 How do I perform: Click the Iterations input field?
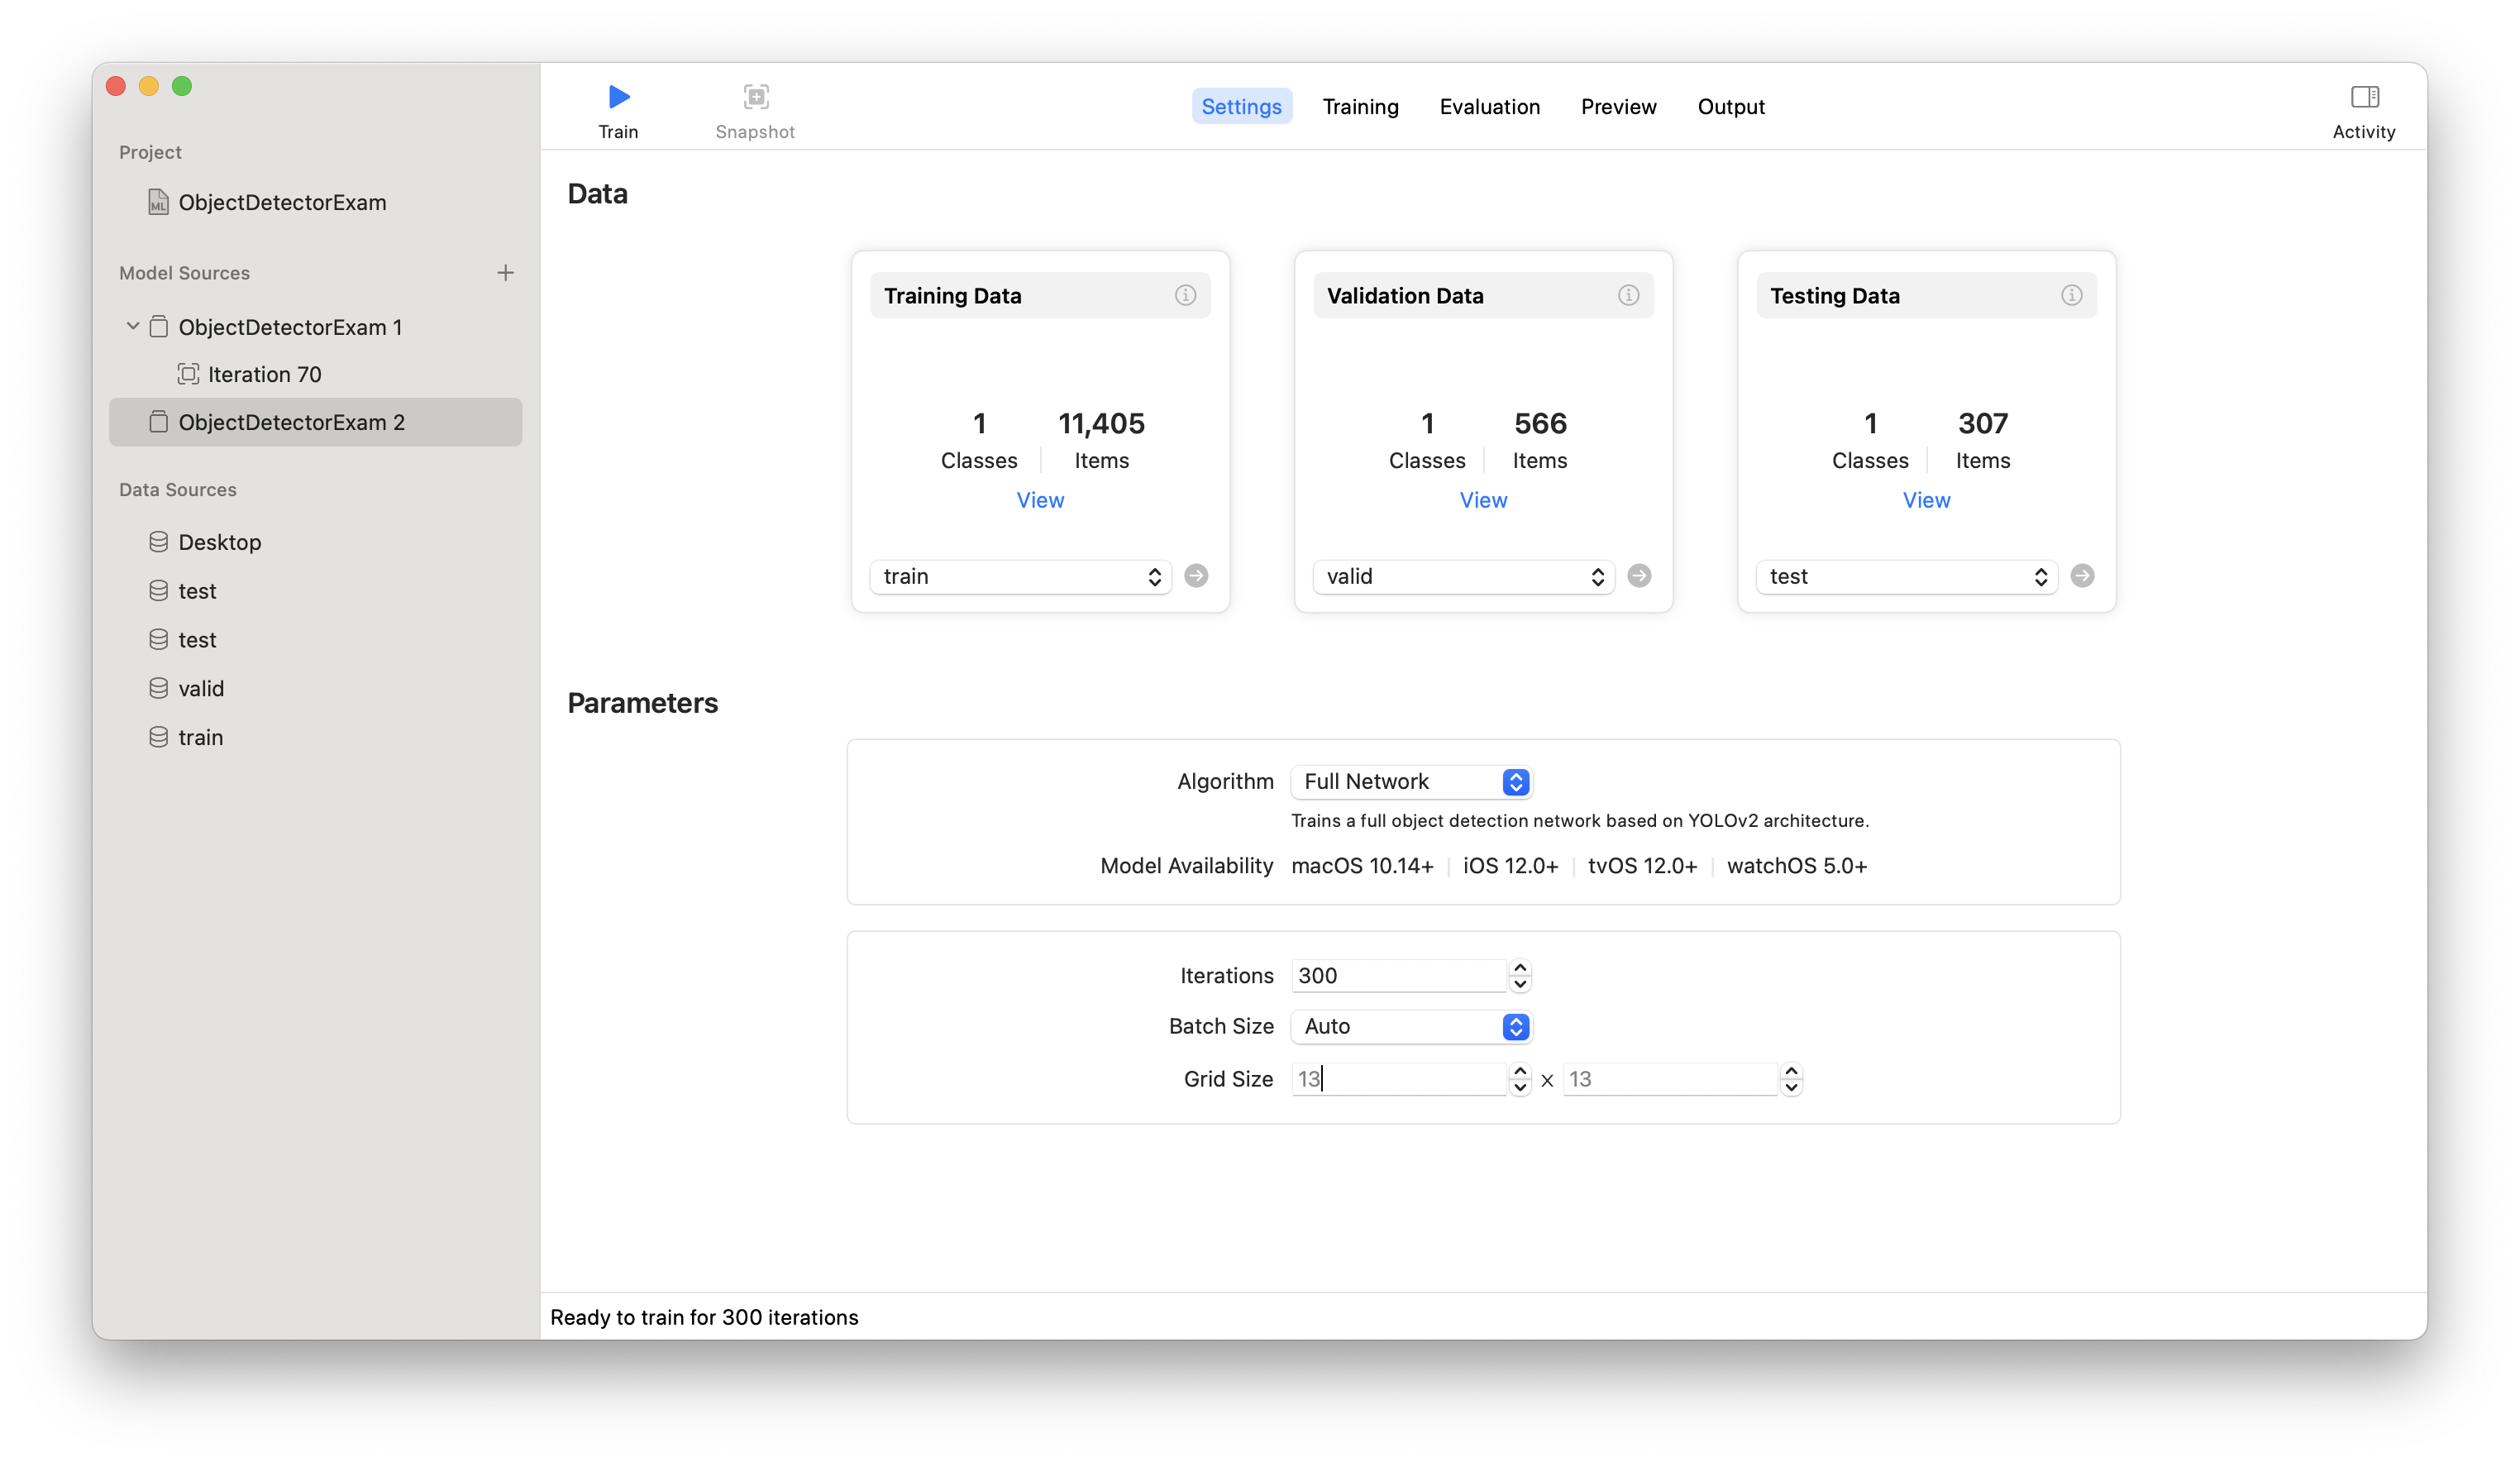click(x=1398, y=975)
